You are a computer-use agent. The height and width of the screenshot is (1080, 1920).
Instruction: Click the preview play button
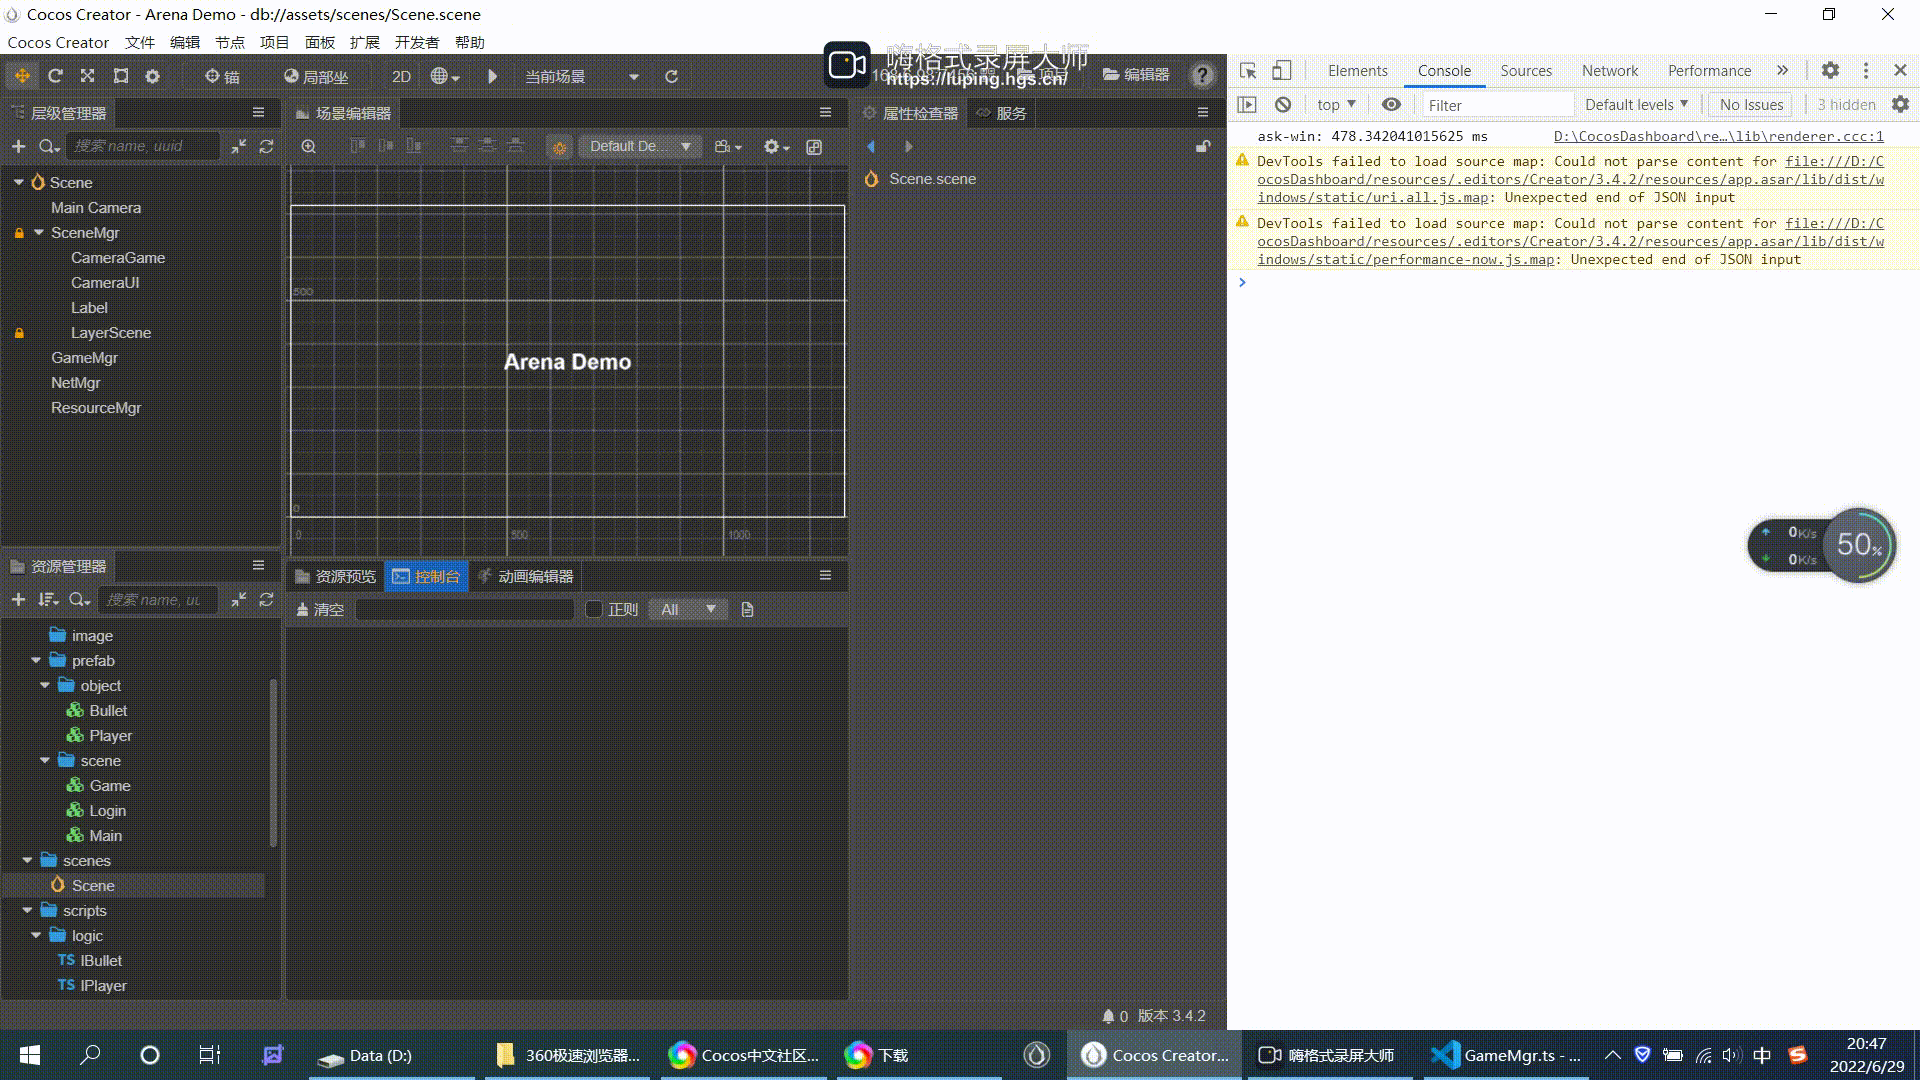pyautogui.click(x=492, y=76)
